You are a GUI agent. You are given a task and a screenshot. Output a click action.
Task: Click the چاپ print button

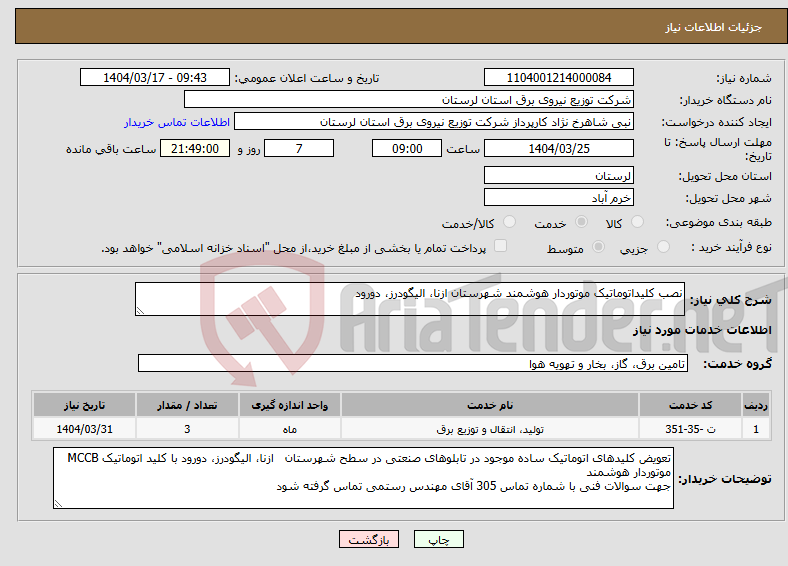(439, 539)
